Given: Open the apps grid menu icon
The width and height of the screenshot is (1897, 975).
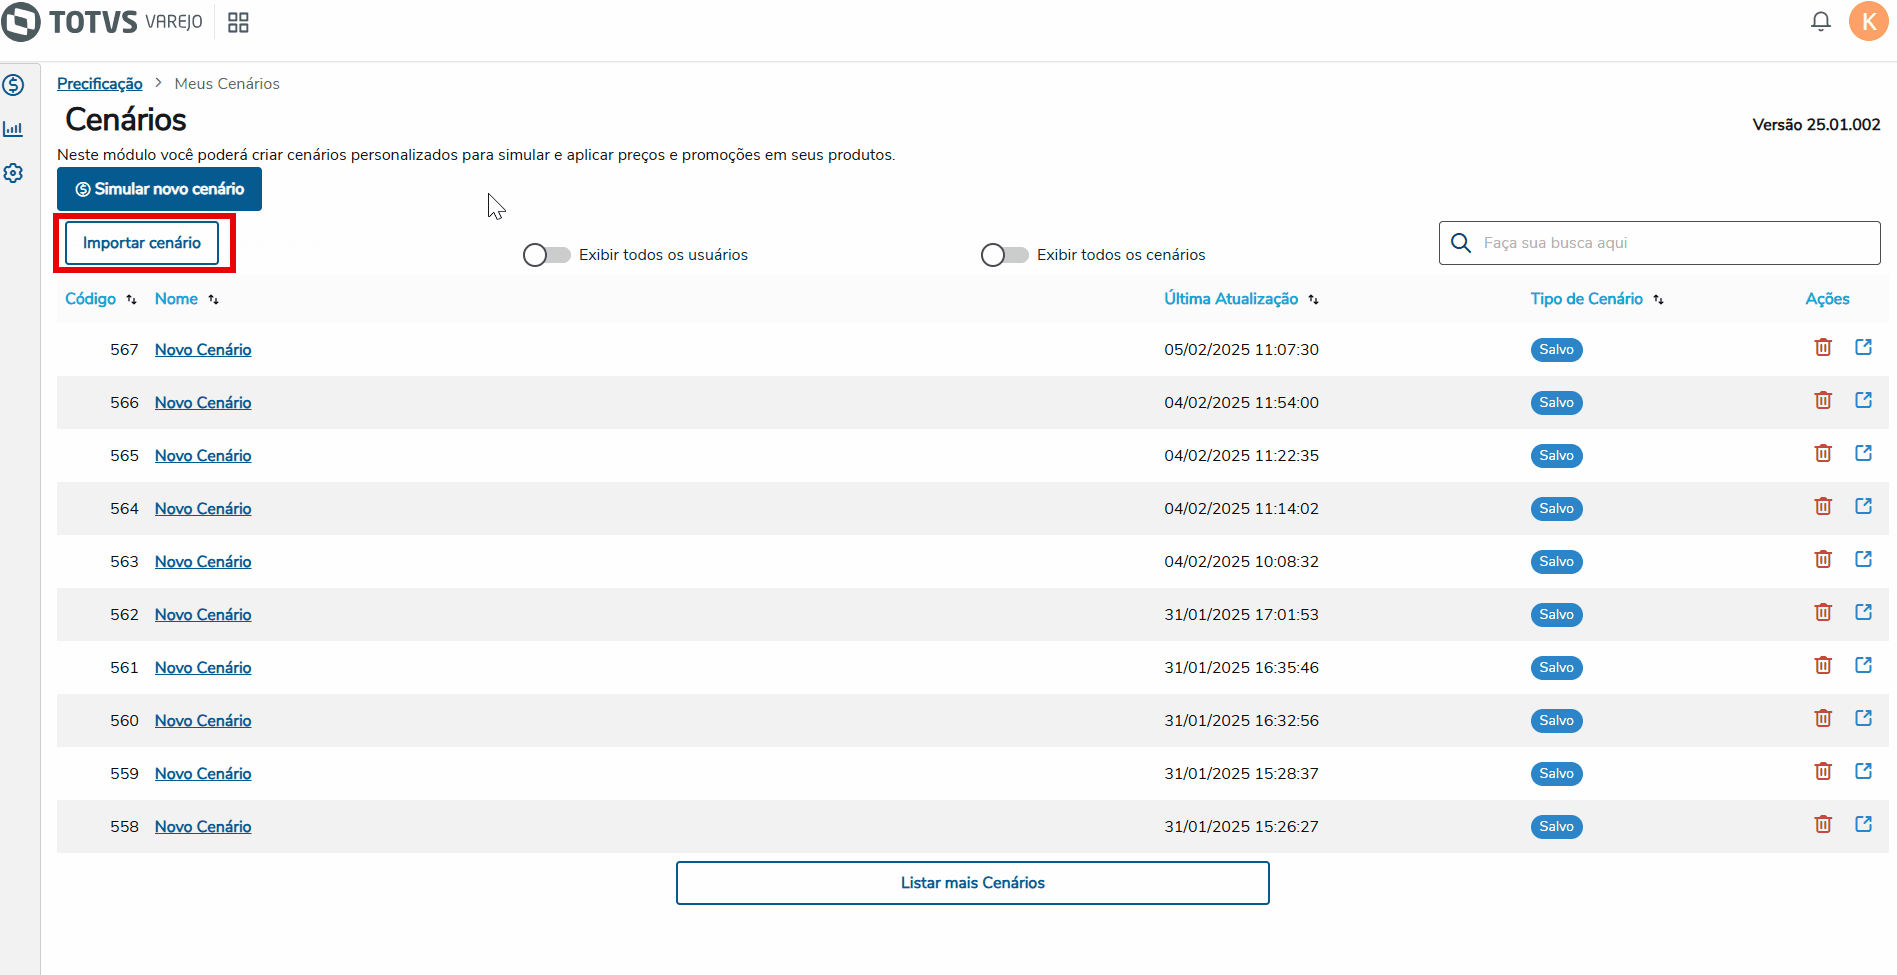Looking at the screenshot, I should [x=238, y=22].
